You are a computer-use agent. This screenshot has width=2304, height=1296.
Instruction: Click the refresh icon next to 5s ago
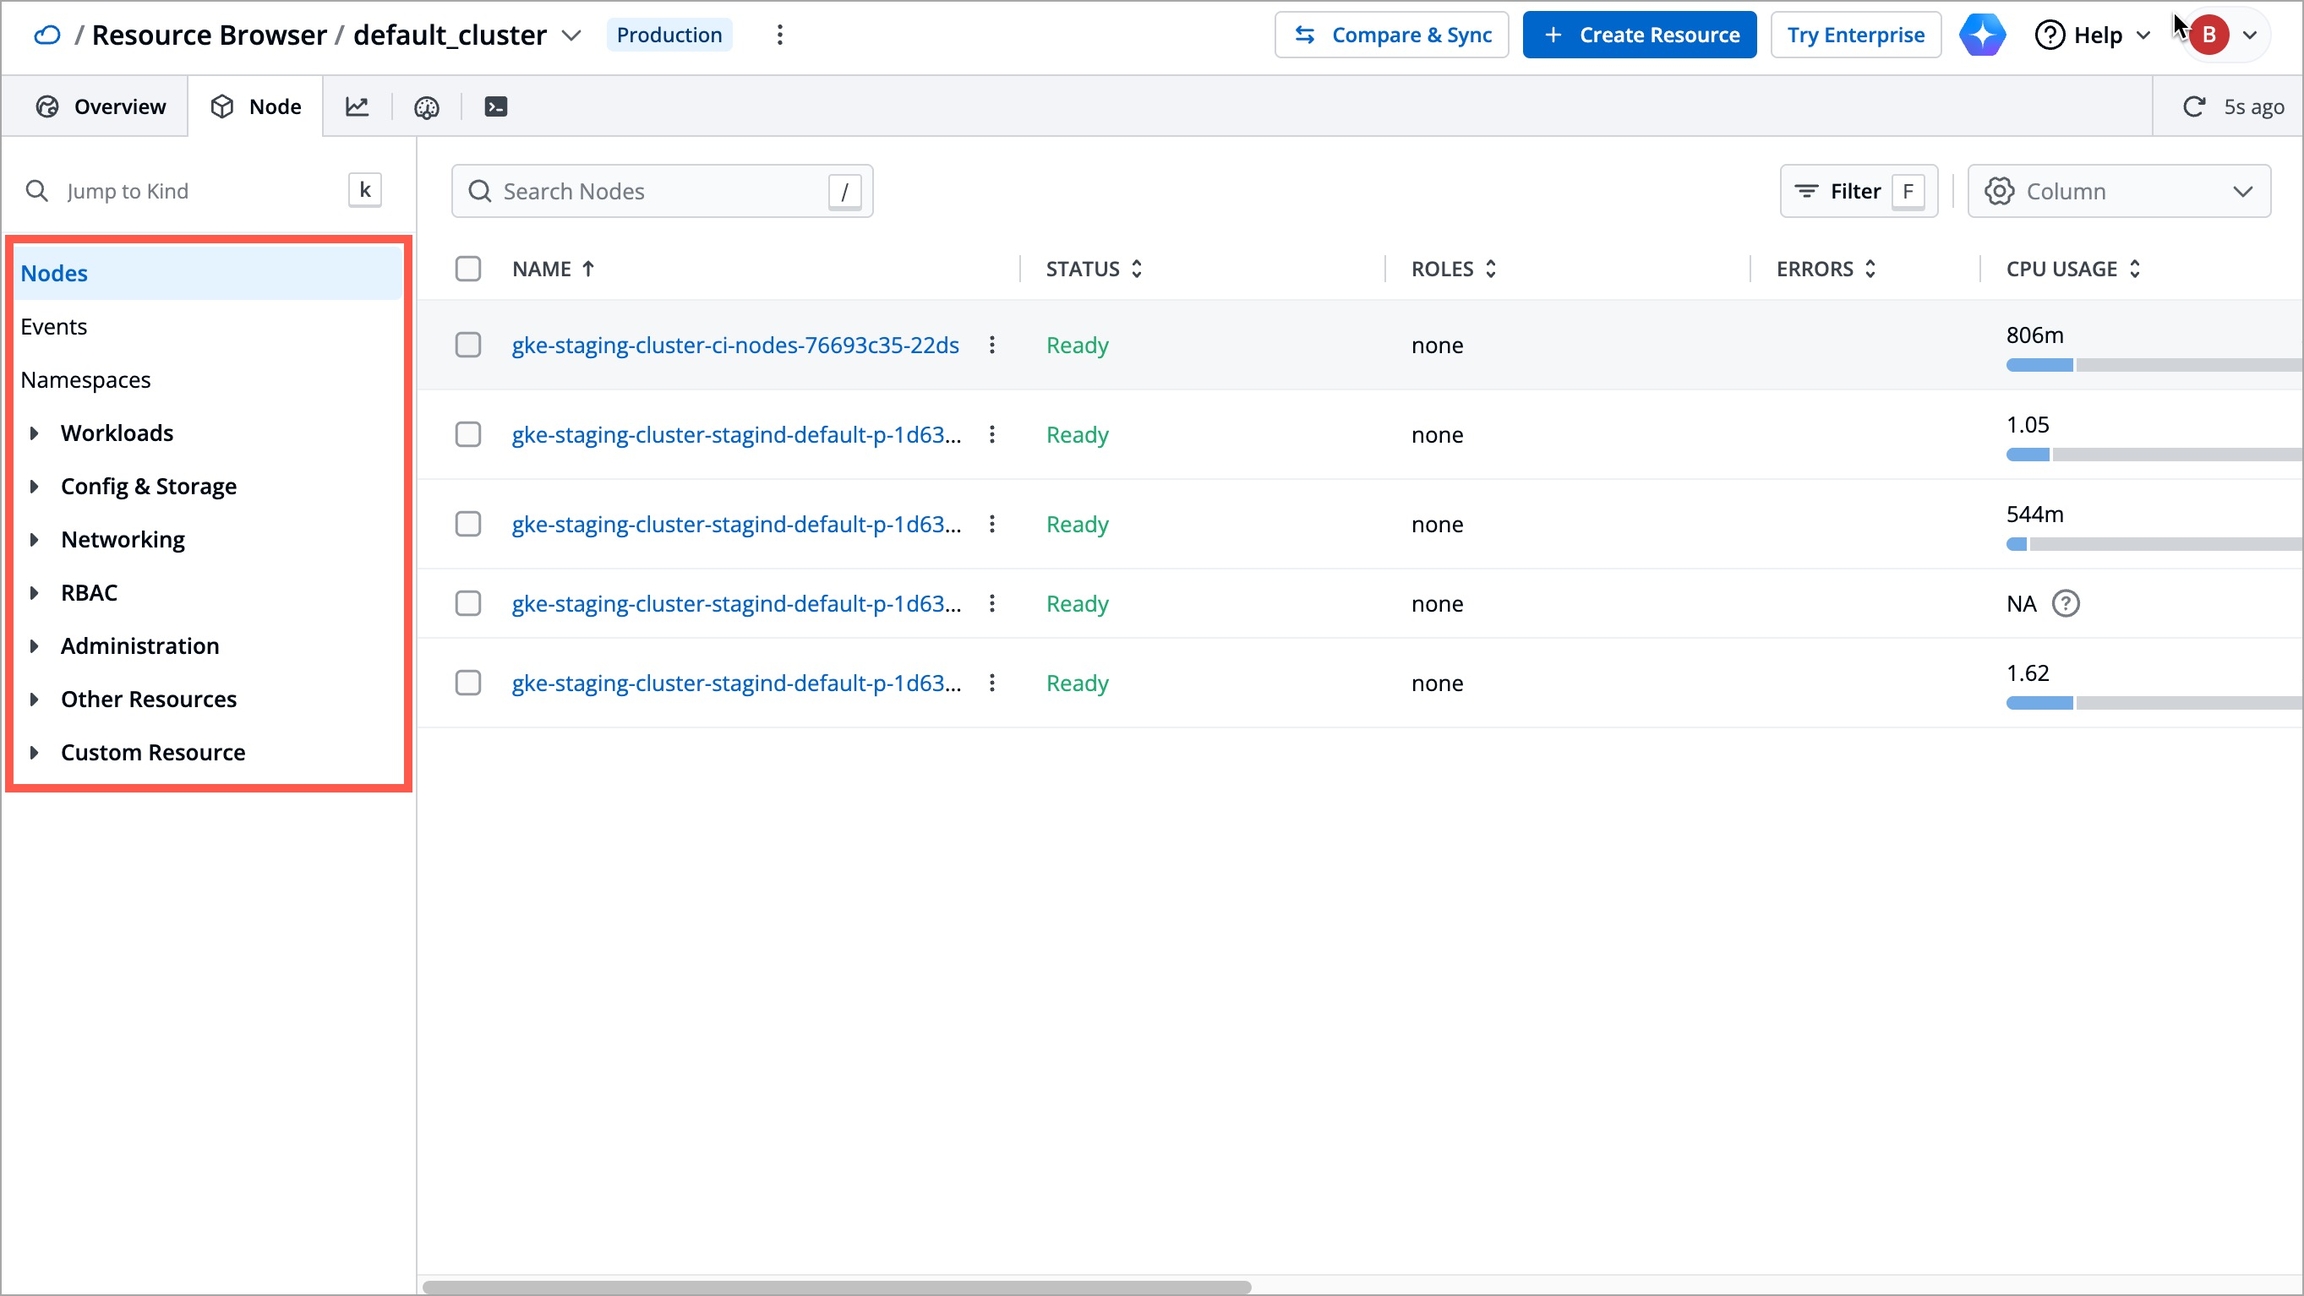point(2194,107)
